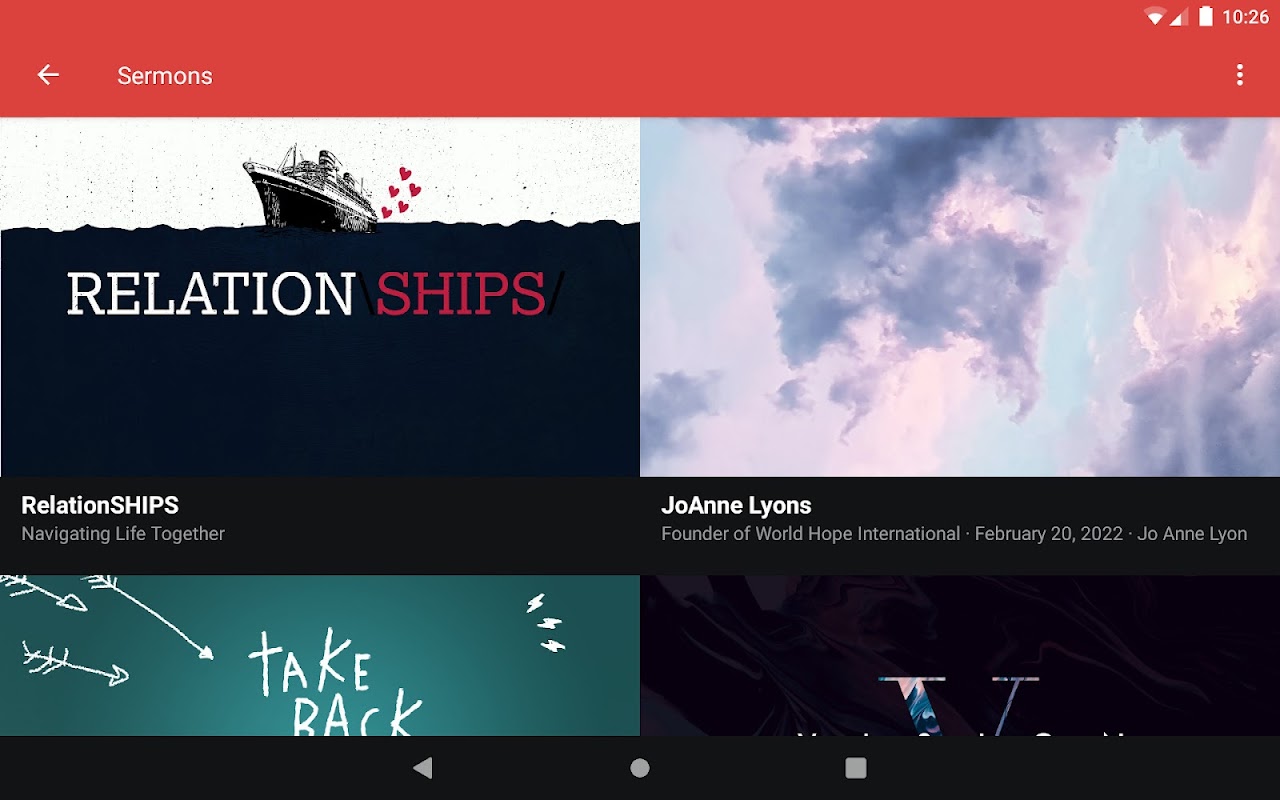Tap the Android back navigation button

pos(423,768)
